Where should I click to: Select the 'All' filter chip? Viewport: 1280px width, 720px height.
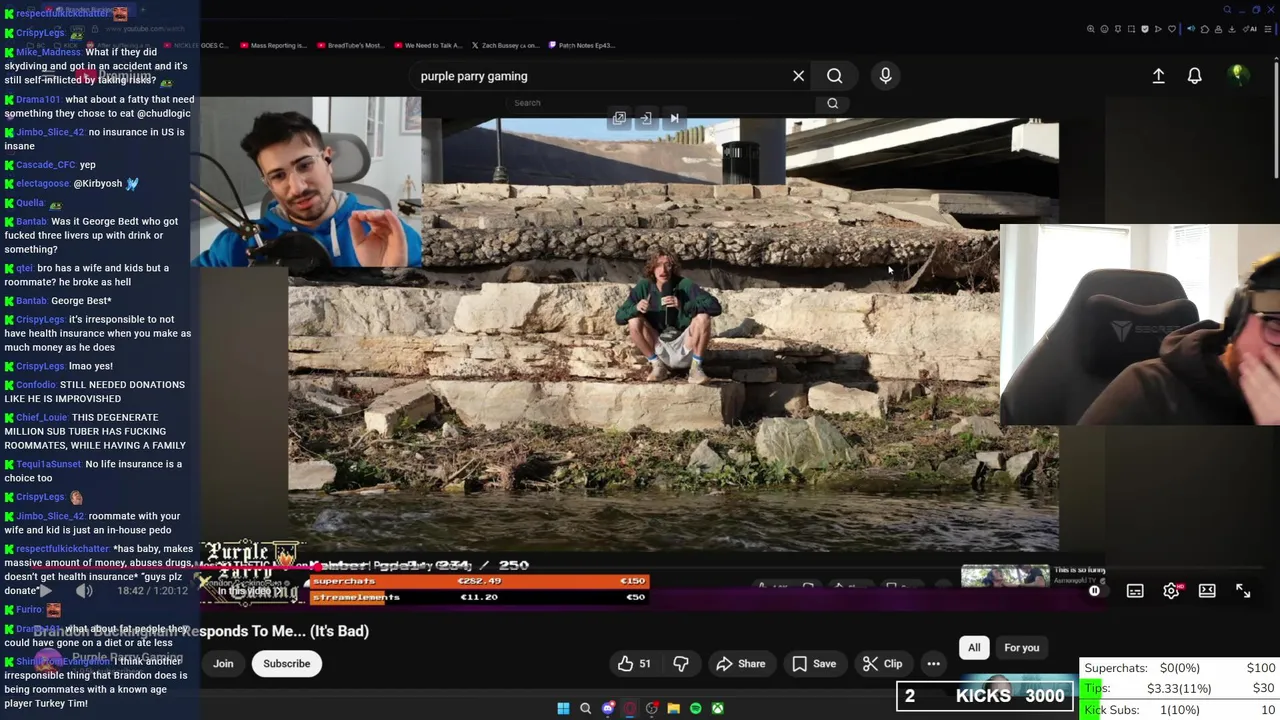tap(974, 648)
